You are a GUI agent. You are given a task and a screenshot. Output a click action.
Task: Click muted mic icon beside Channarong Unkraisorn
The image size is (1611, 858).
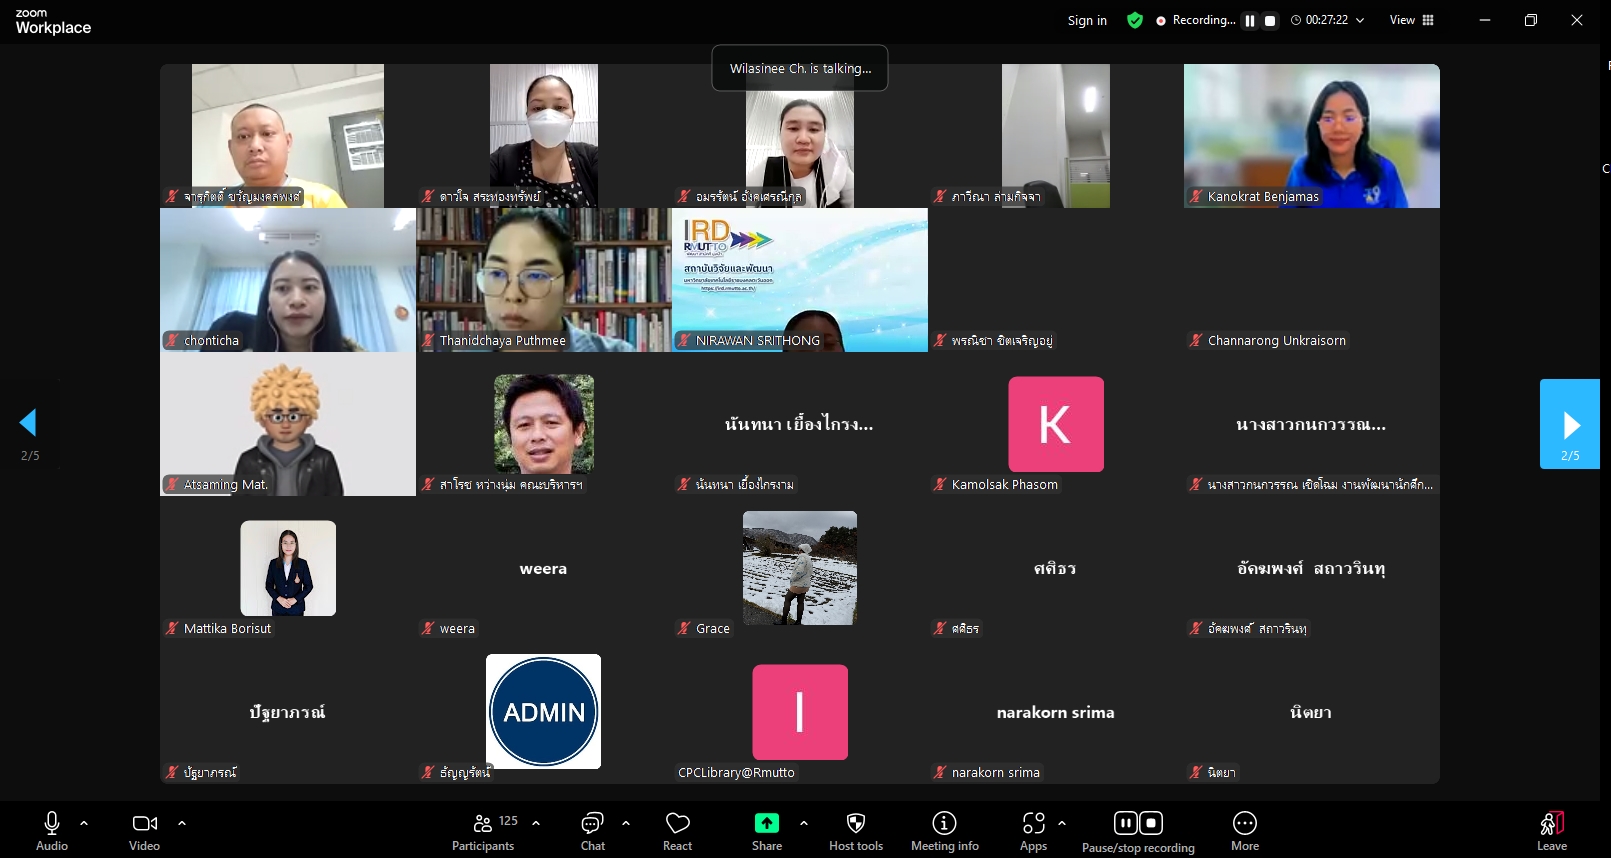click(x=1196, y=341)
